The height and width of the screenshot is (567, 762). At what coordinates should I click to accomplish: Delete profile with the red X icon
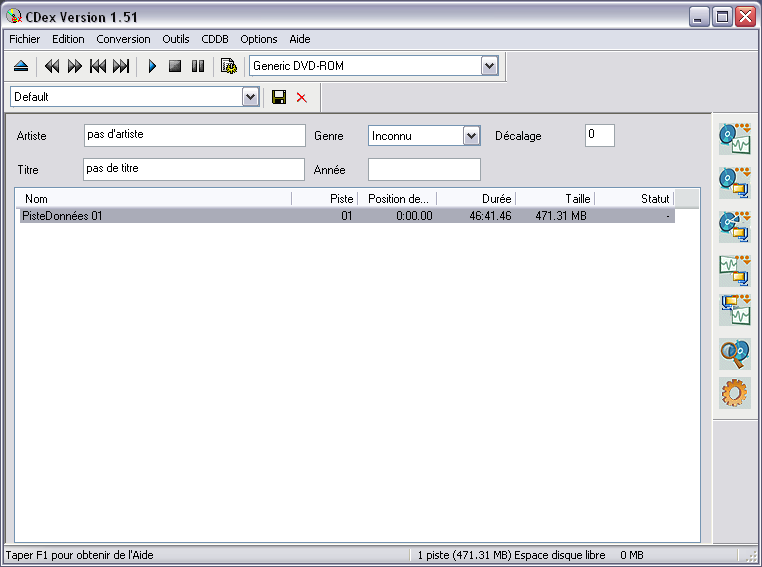(302, 98)
